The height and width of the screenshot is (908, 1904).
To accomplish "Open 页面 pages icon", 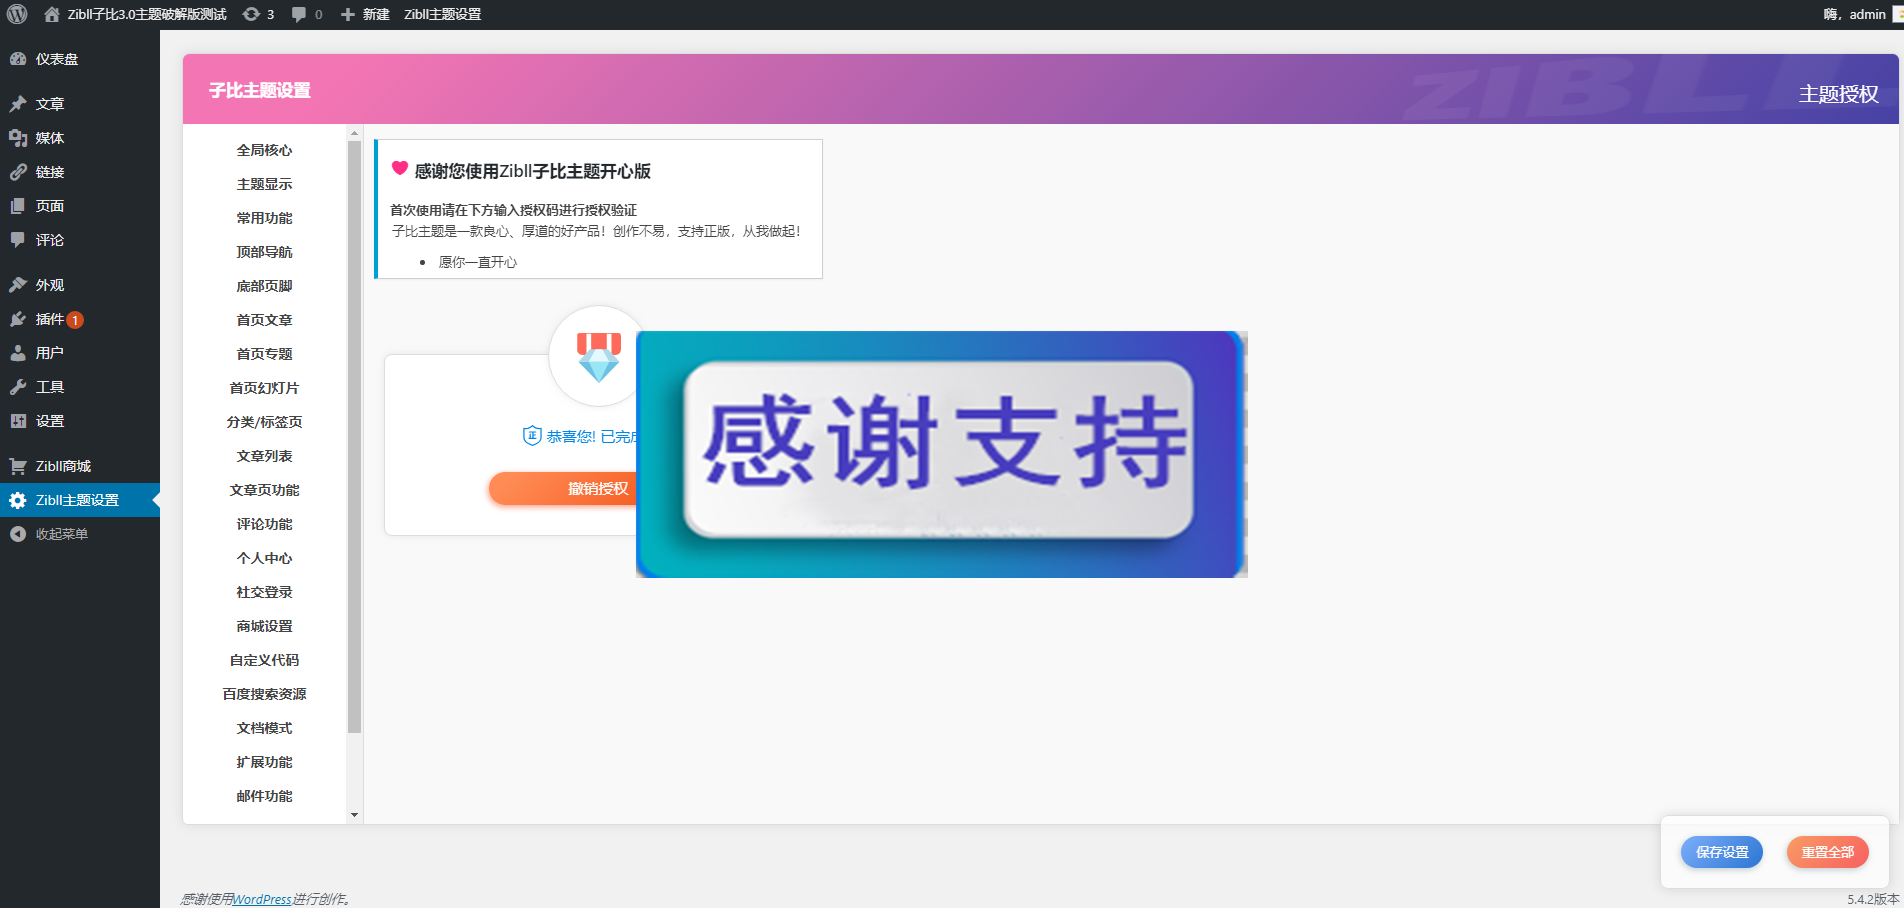I will (x=18, y=206).
